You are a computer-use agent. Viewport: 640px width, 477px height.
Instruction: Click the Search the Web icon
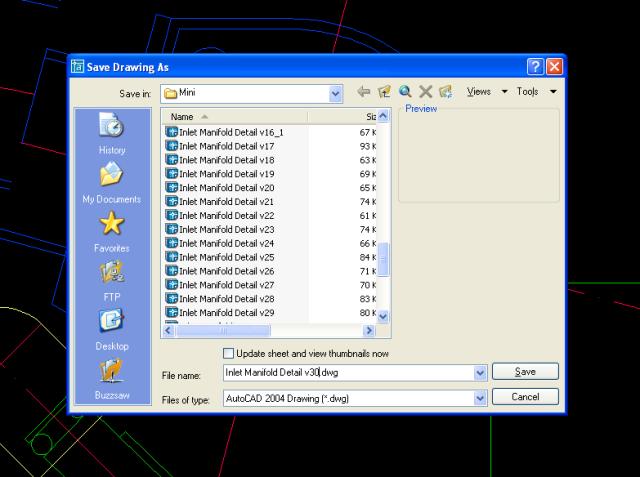[x=405, y=91]
